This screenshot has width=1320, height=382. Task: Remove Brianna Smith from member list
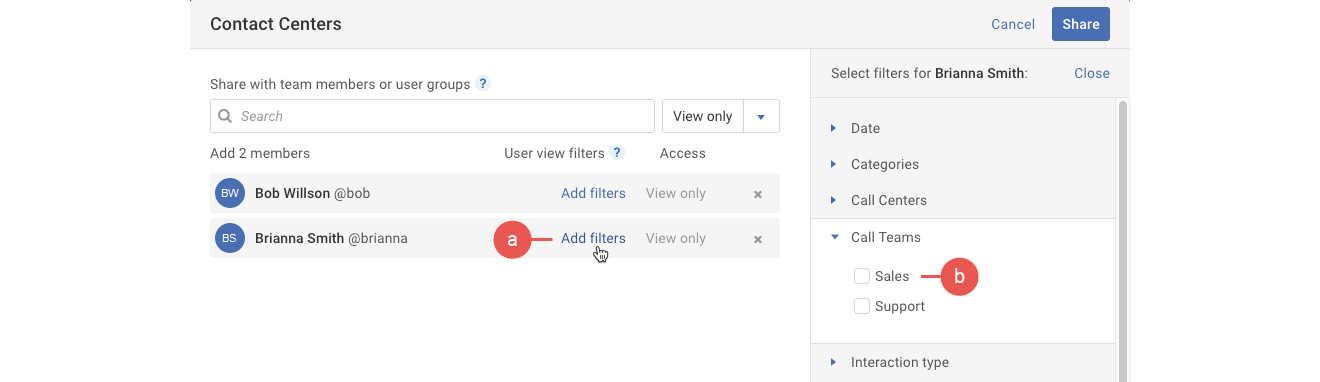[758, 239]
